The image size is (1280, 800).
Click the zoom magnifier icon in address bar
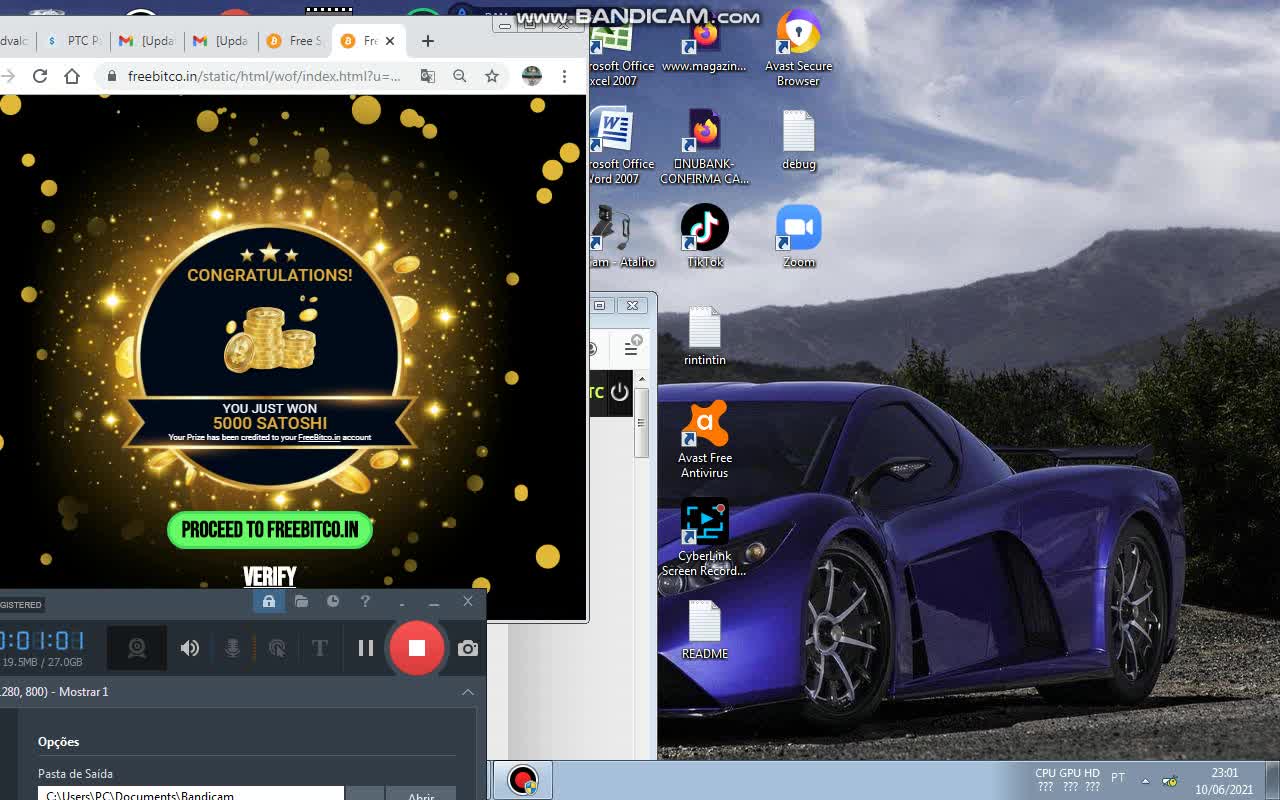[460, 76]
